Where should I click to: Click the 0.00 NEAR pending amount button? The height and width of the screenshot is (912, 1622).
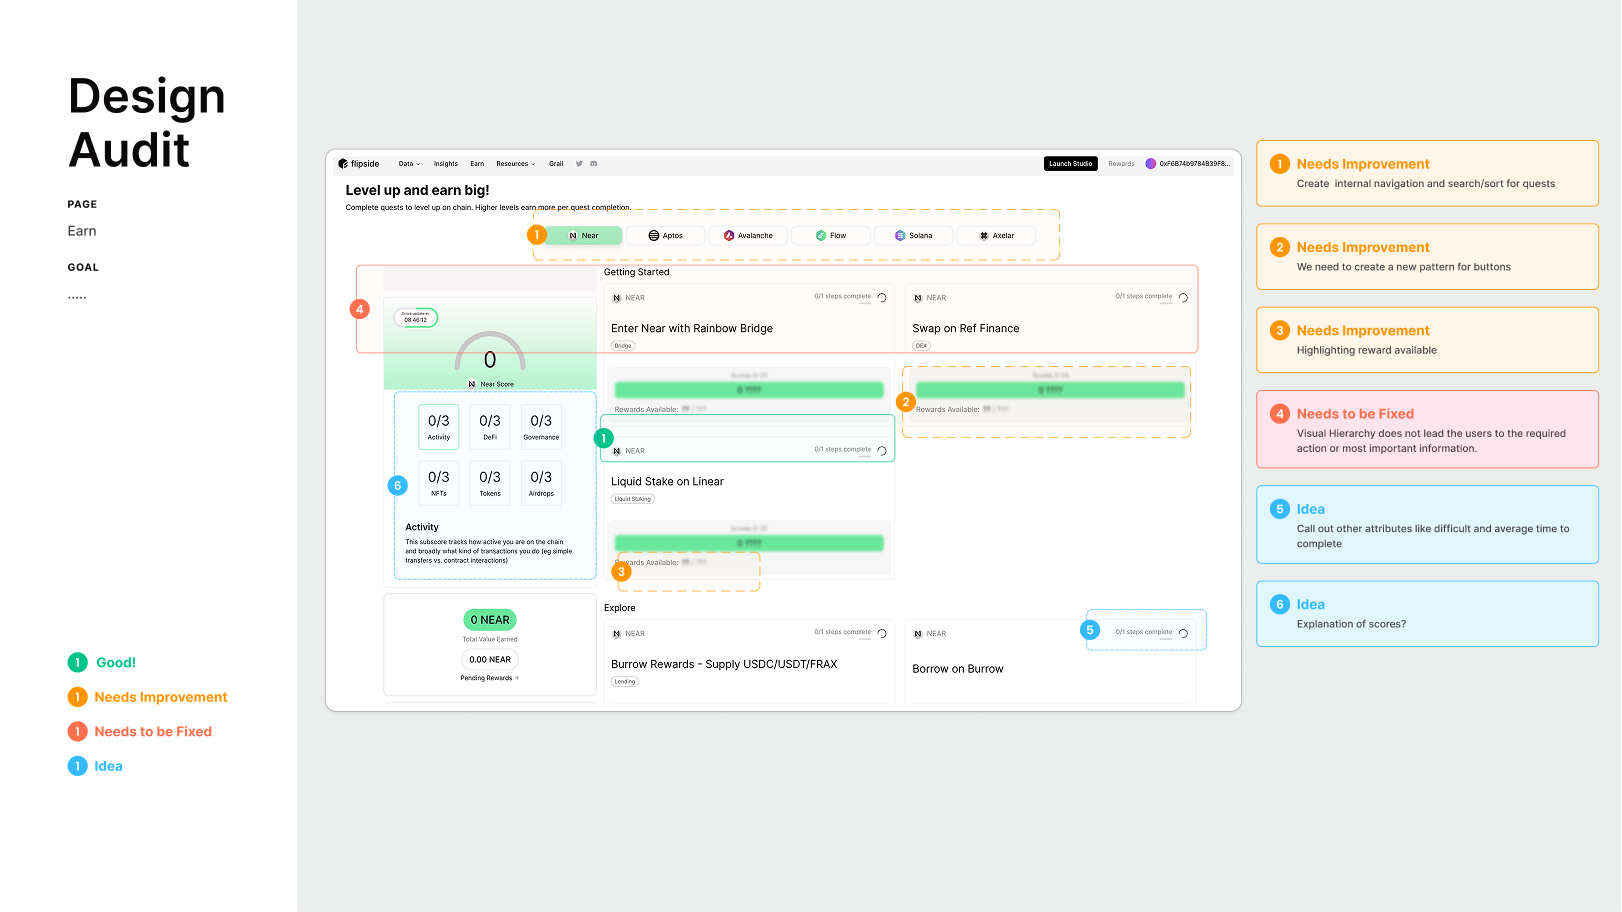490,660
